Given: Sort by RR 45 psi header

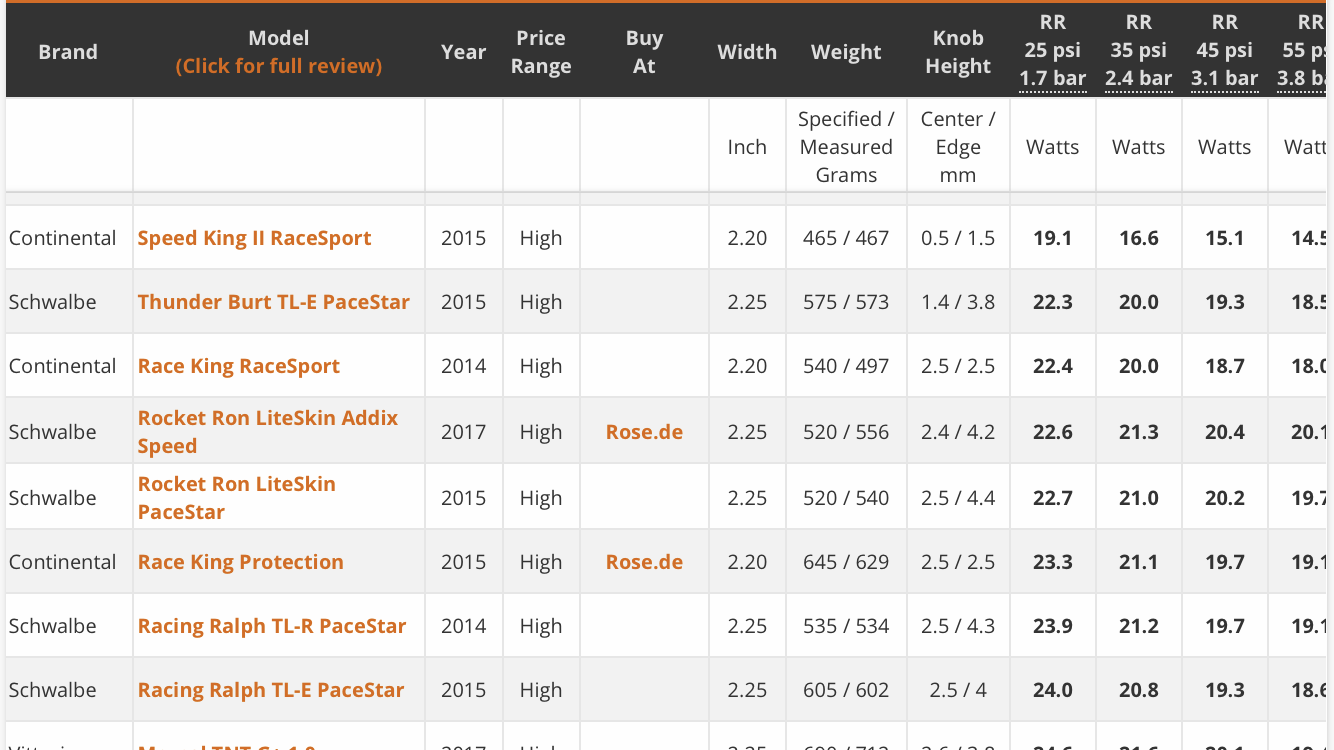Looking at the screenshot, I should pos(1224,50).
